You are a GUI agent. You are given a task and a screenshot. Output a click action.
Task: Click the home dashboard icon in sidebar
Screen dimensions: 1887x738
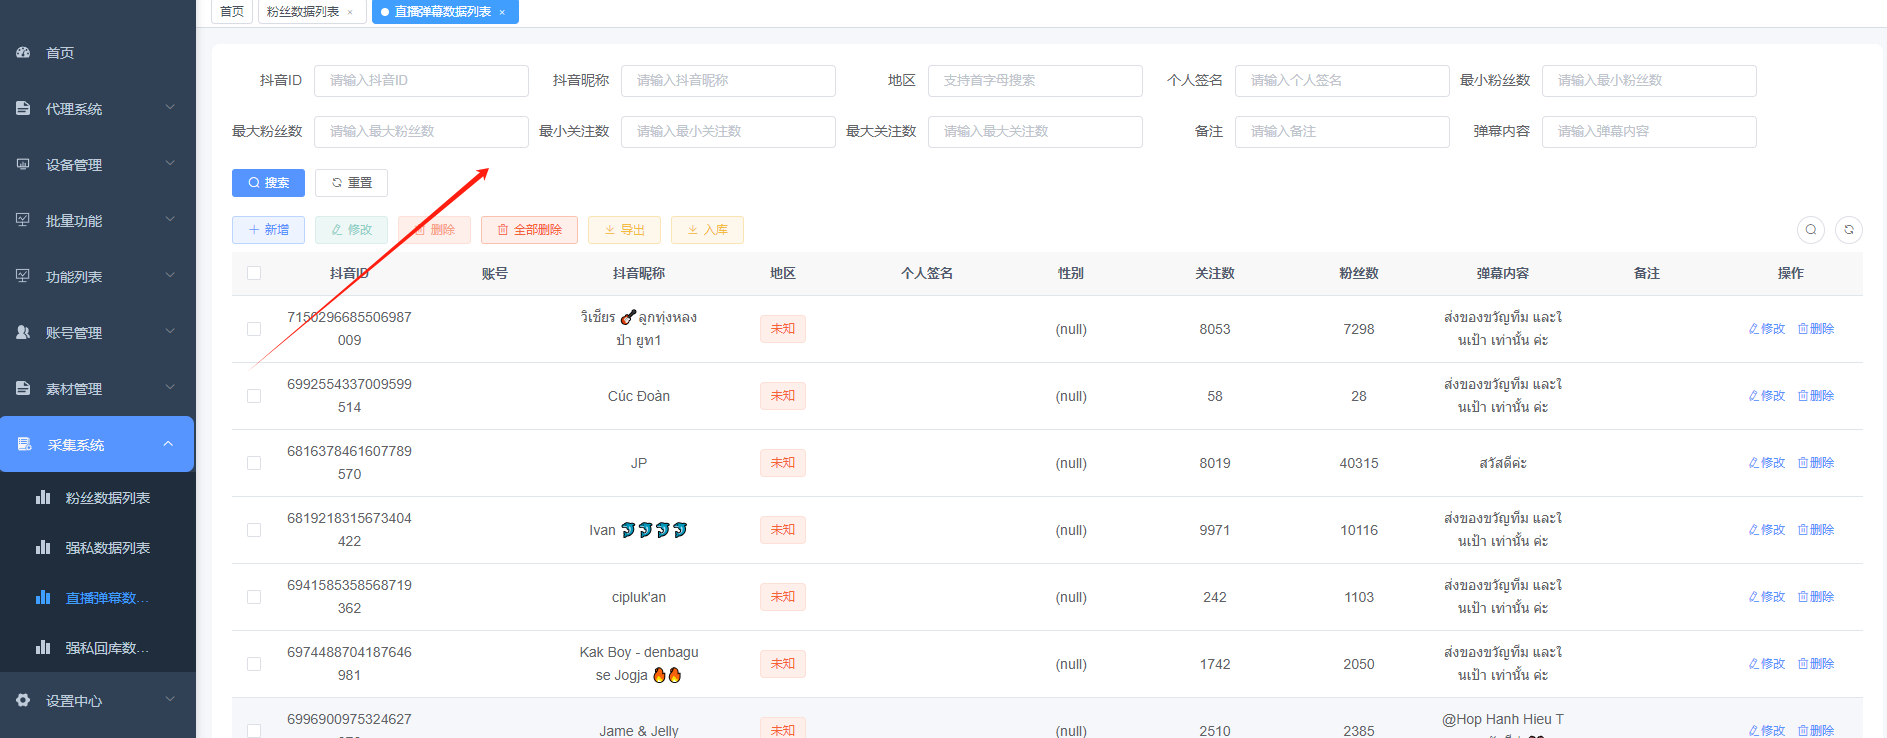pyautogui.click(x=23, y=52)
